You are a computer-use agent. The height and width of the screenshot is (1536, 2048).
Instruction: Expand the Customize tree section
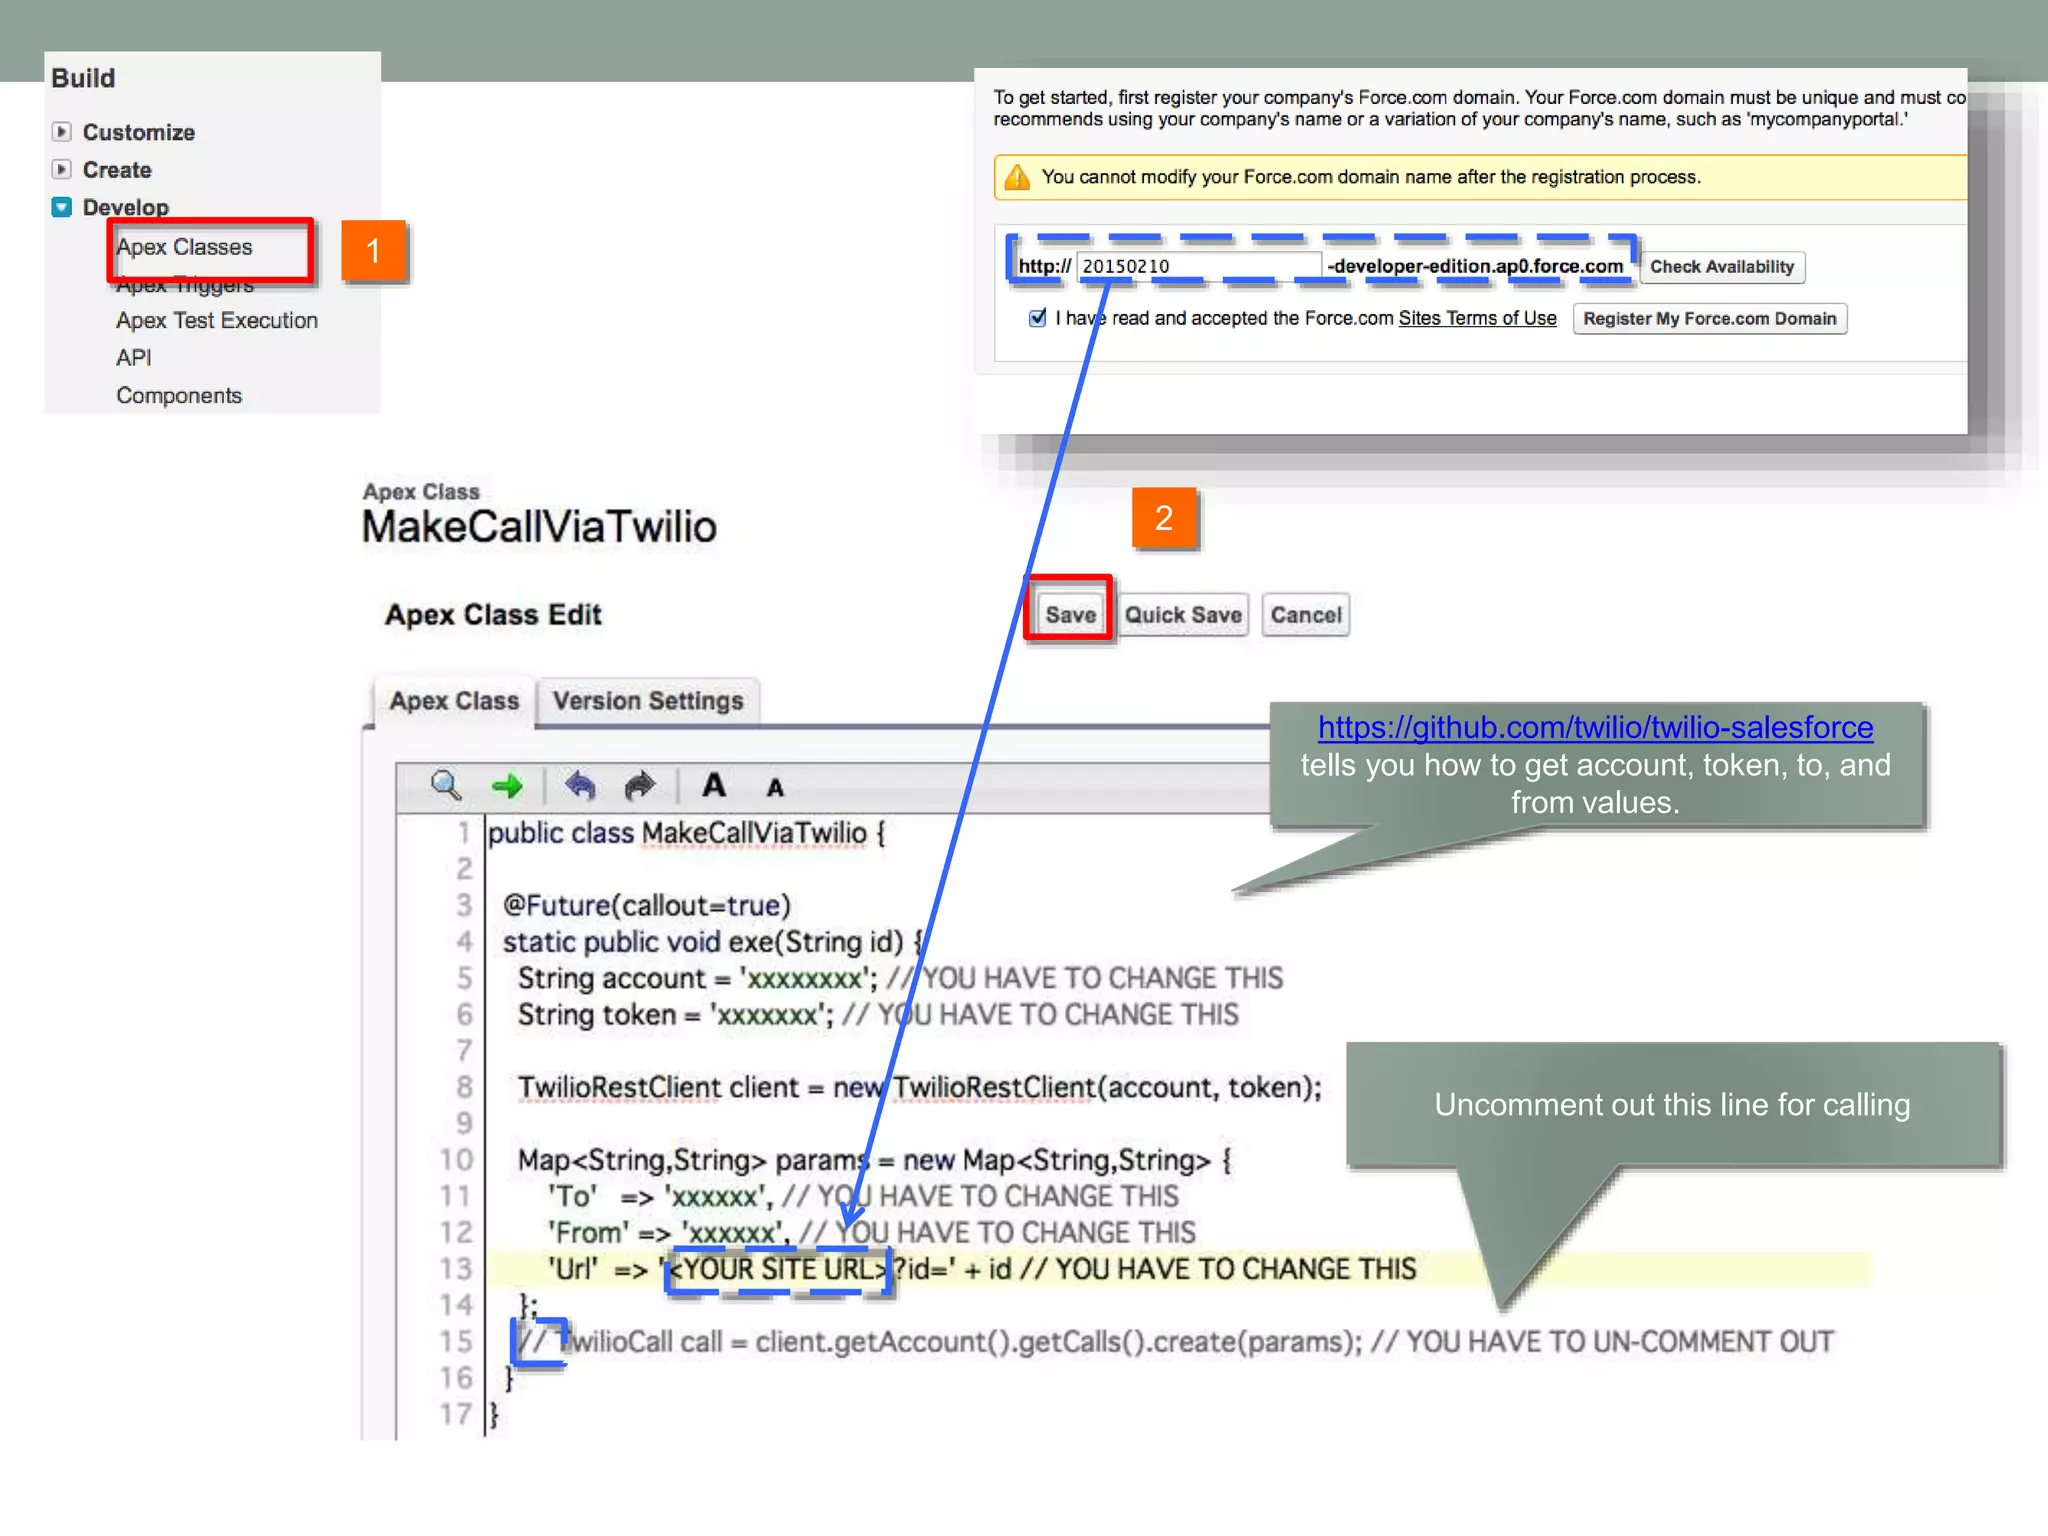pyautogui.click(x=62, y=132)
